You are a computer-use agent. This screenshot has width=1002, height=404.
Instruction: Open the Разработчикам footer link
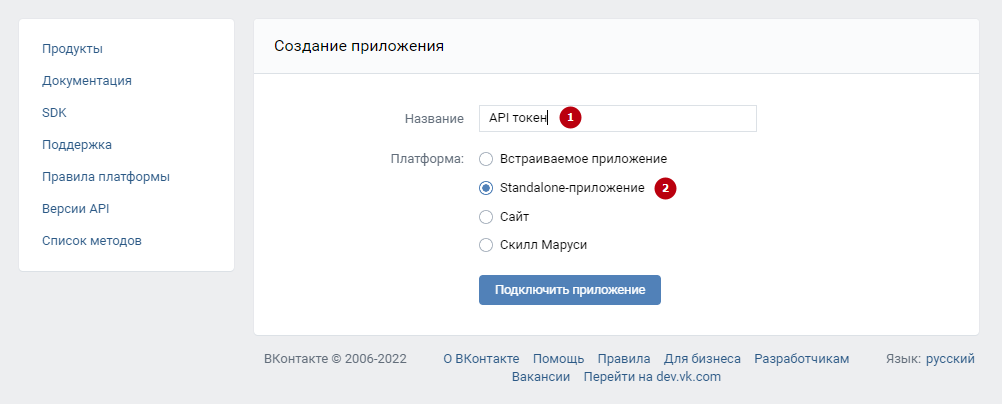(x=801, y=359)
